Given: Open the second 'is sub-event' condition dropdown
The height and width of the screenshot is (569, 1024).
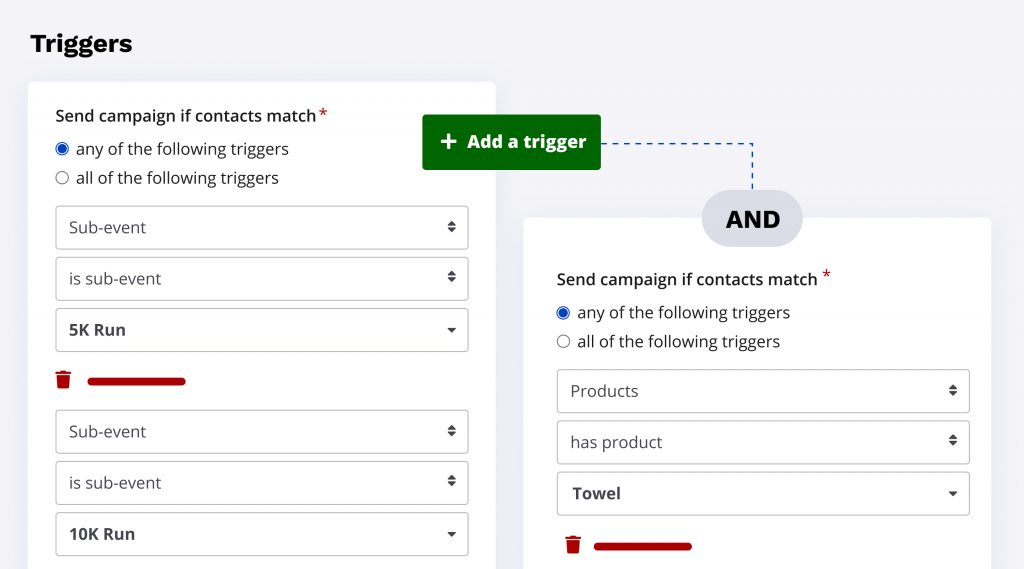Looking at the screenshot, I should coord(262,483).
